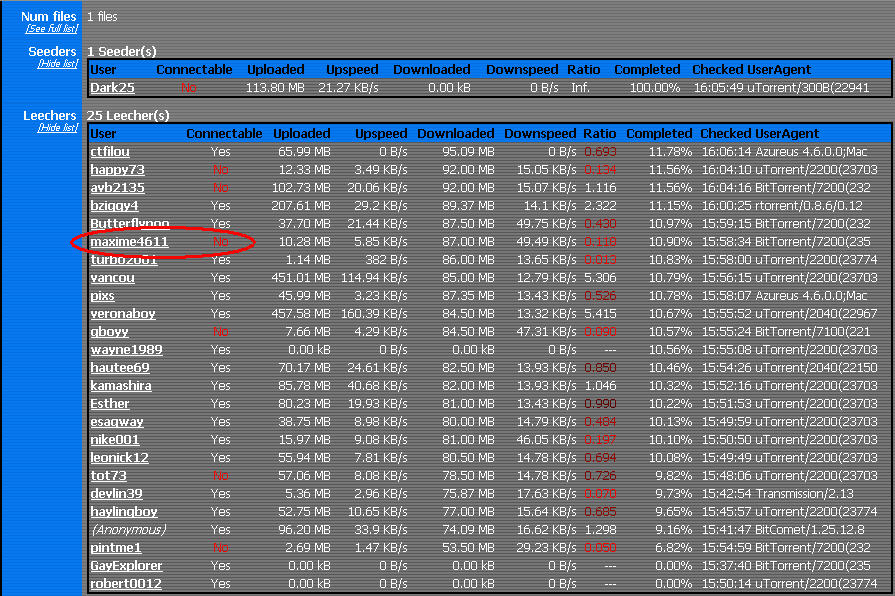Hide the Seeders list
This screenshot has height=596, width=895.
[x=57, y=63]
